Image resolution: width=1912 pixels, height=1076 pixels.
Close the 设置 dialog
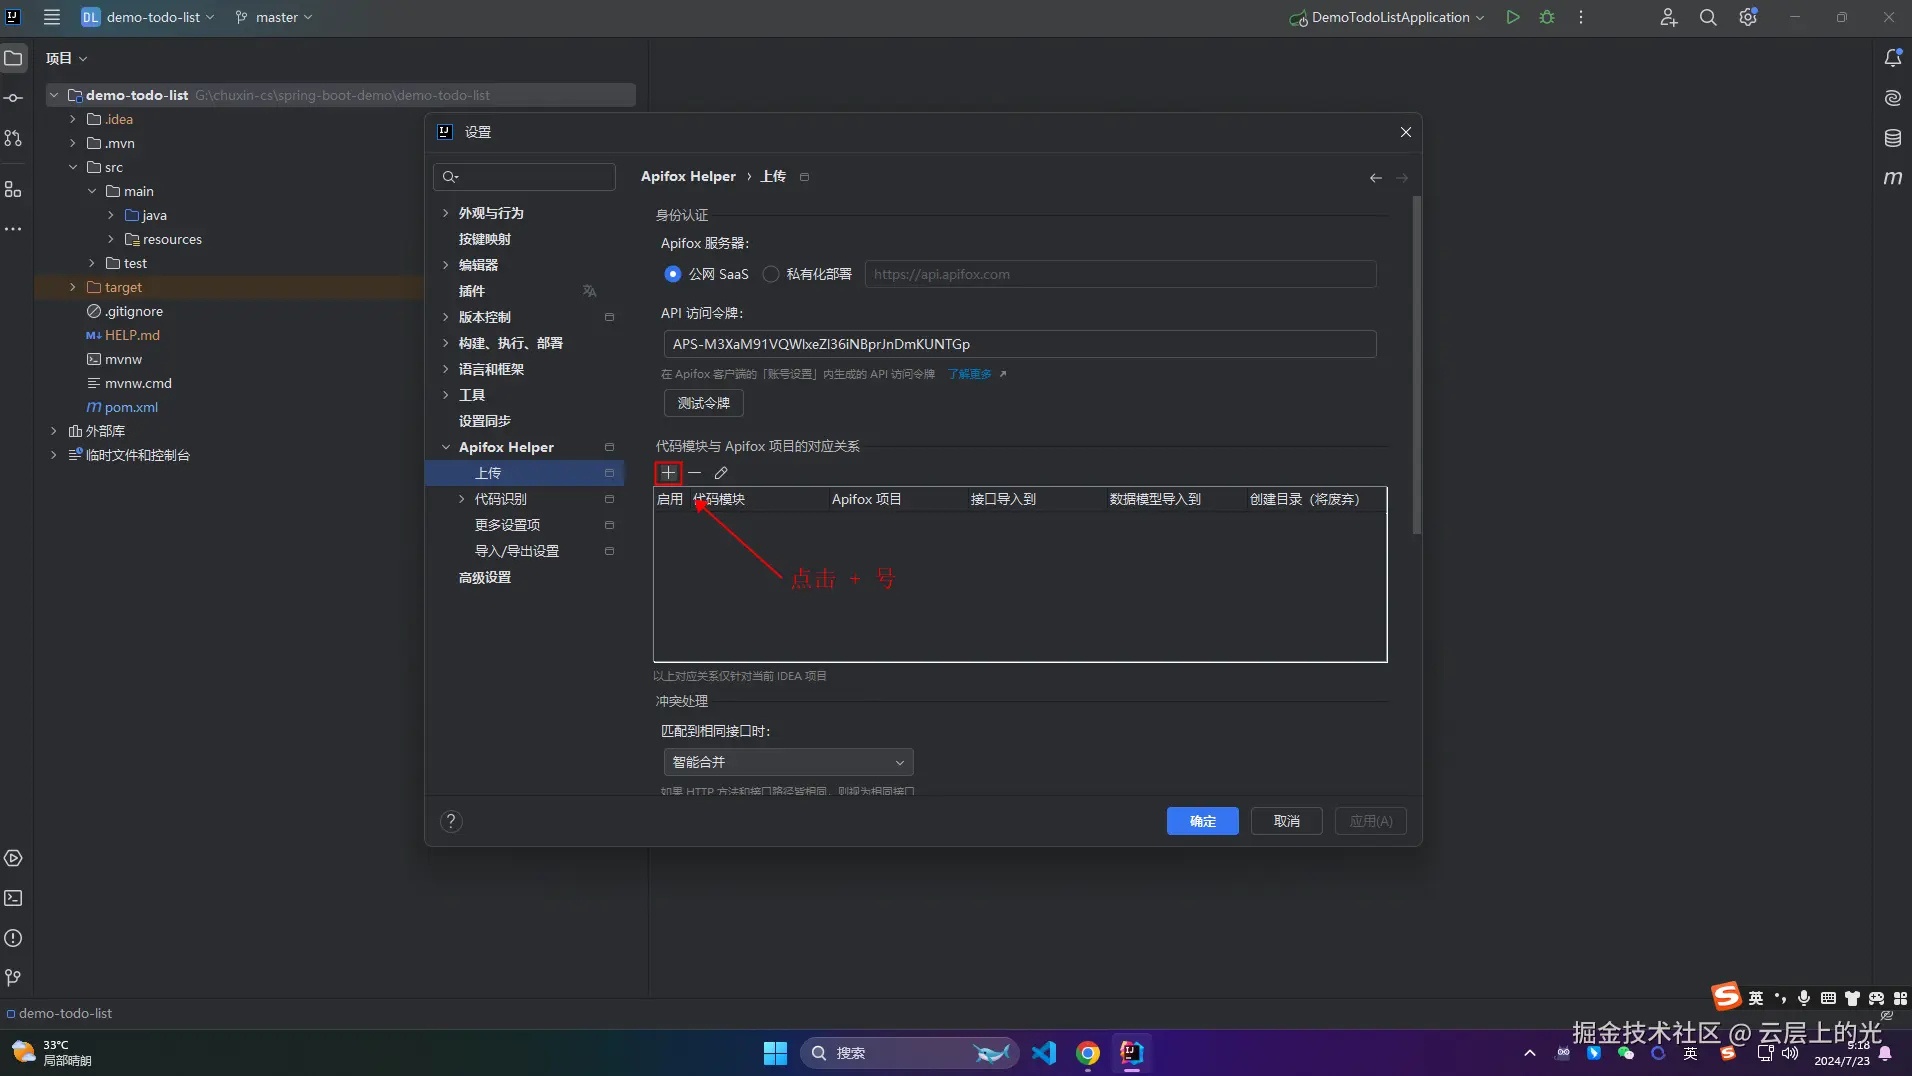[x=1405, y=132]
